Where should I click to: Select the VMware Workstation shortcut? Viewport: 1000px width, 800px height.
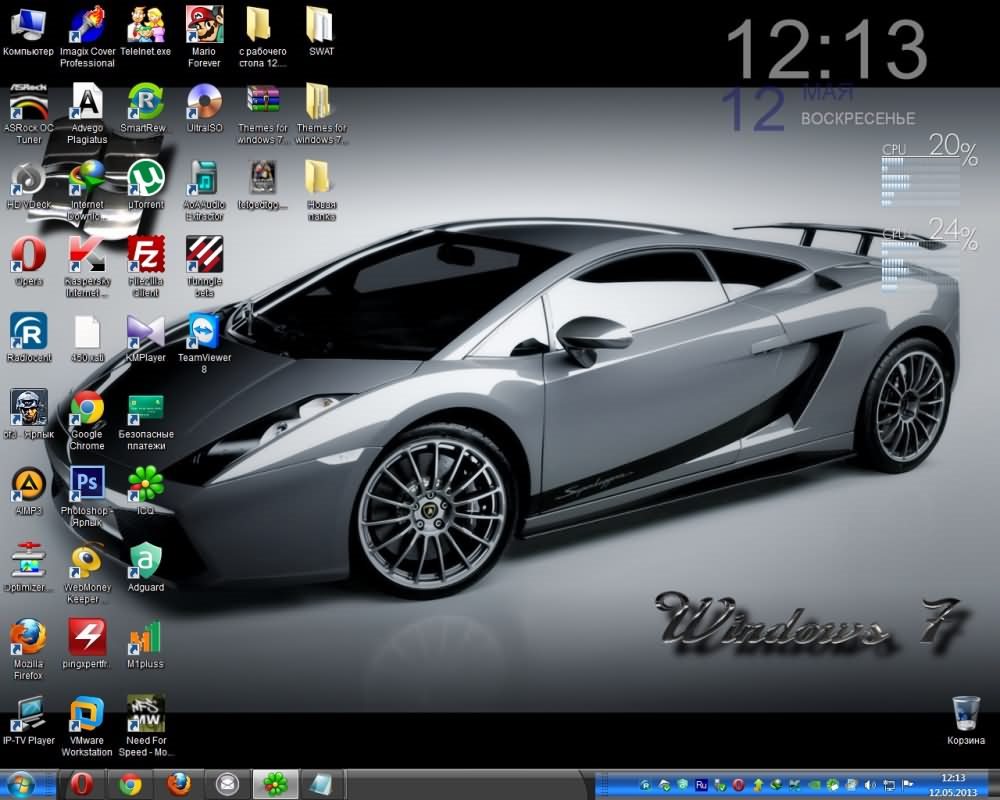click(x=87, y=715)
